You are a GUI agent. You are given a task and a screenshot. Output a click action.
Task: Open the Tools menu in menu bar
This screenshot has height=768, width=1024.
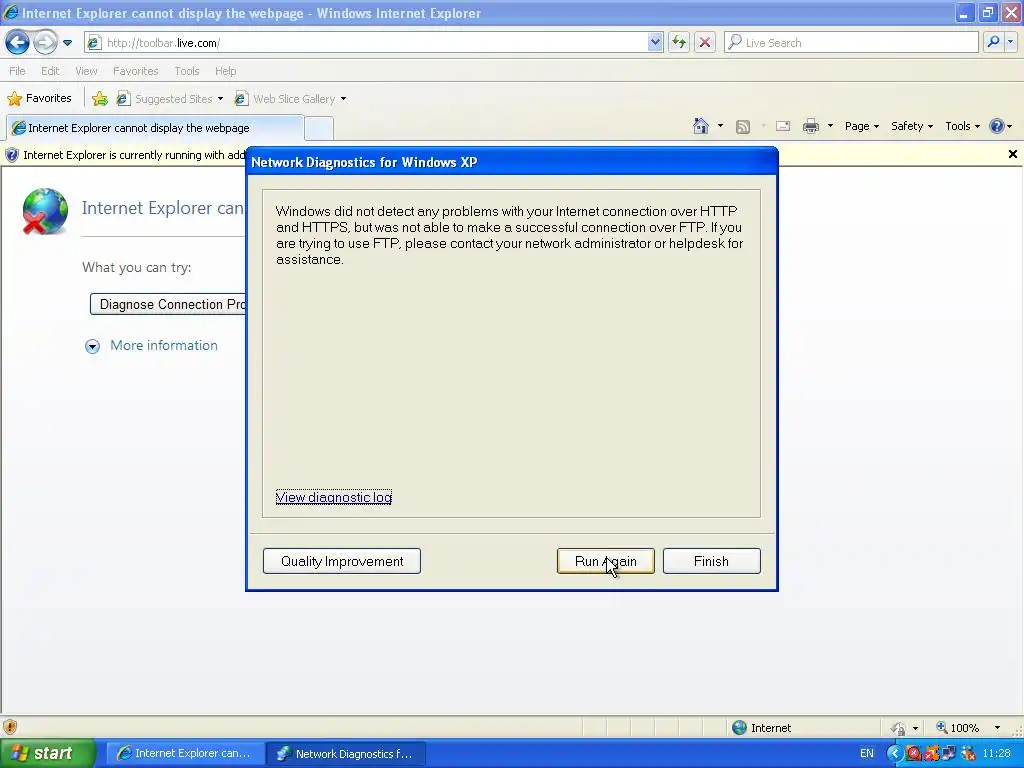pos(187,71)
